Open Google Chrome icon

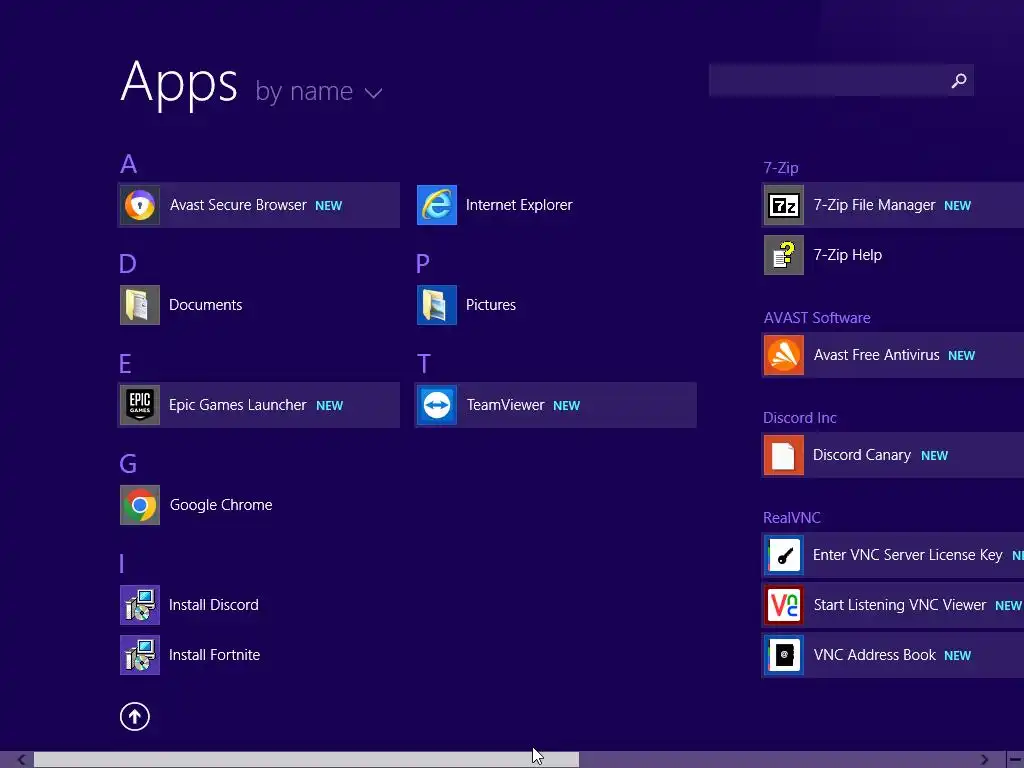point(140,505)
